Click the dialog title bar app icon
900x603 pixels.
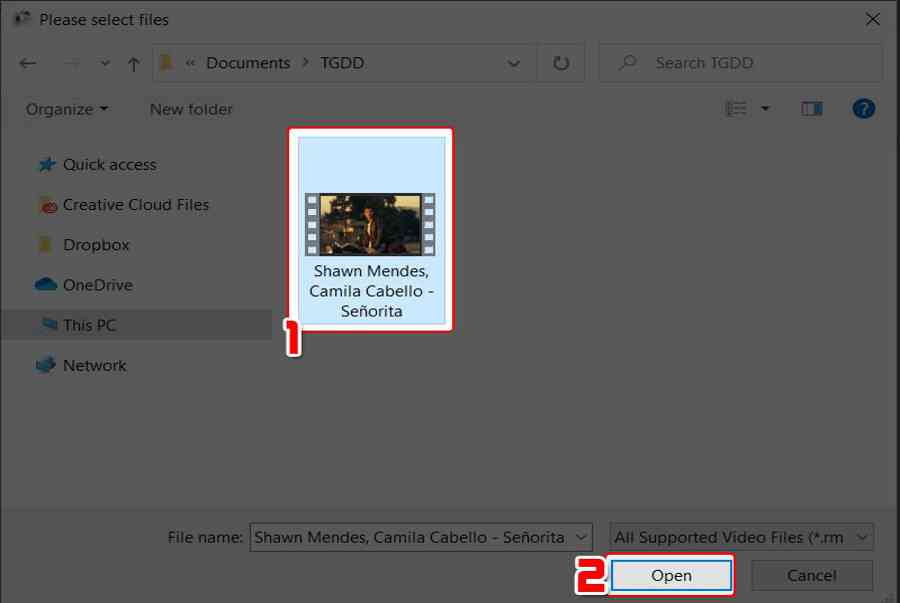click(x=22, y=19)
